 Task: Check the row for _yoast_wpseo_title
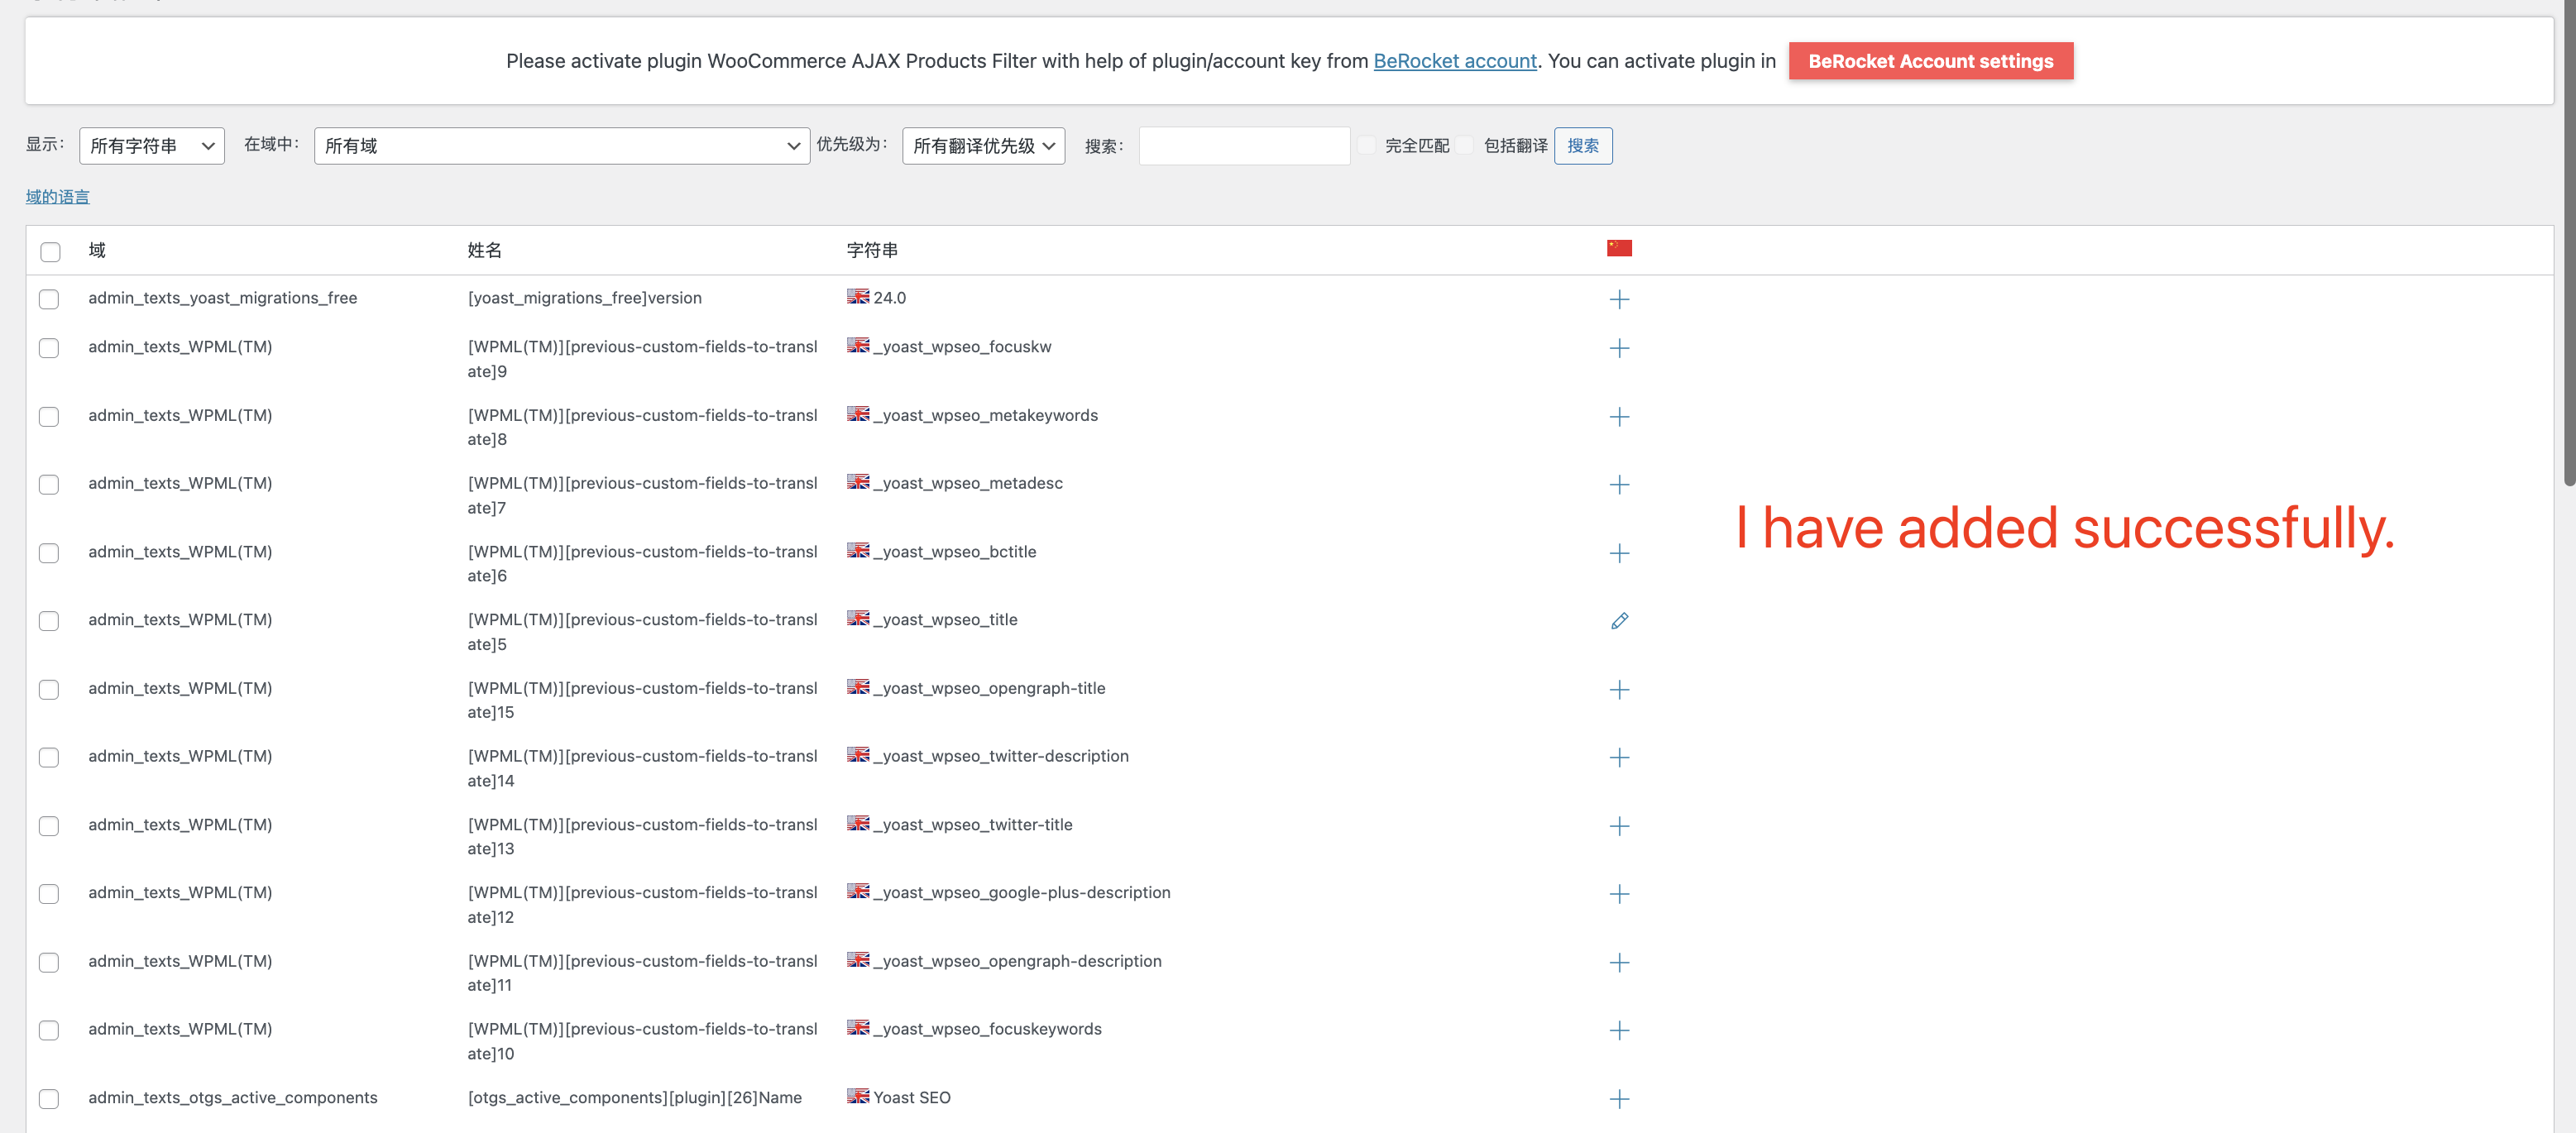point(49,621)
